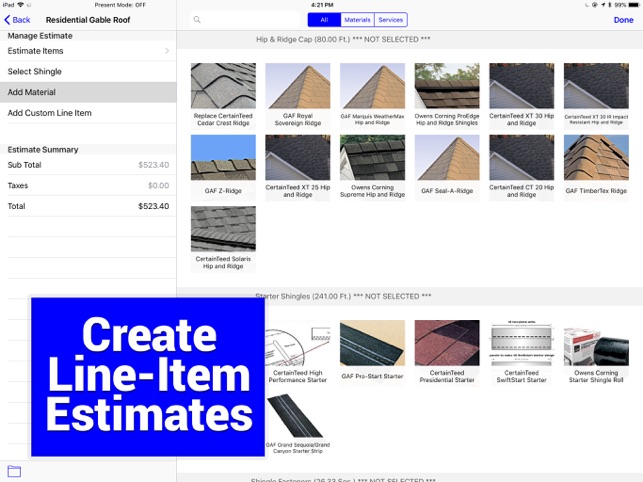This screenshot has width=643, height=482.
Task: Select GAF Royal Sovereign Ridge
Action: pos(298,96)
